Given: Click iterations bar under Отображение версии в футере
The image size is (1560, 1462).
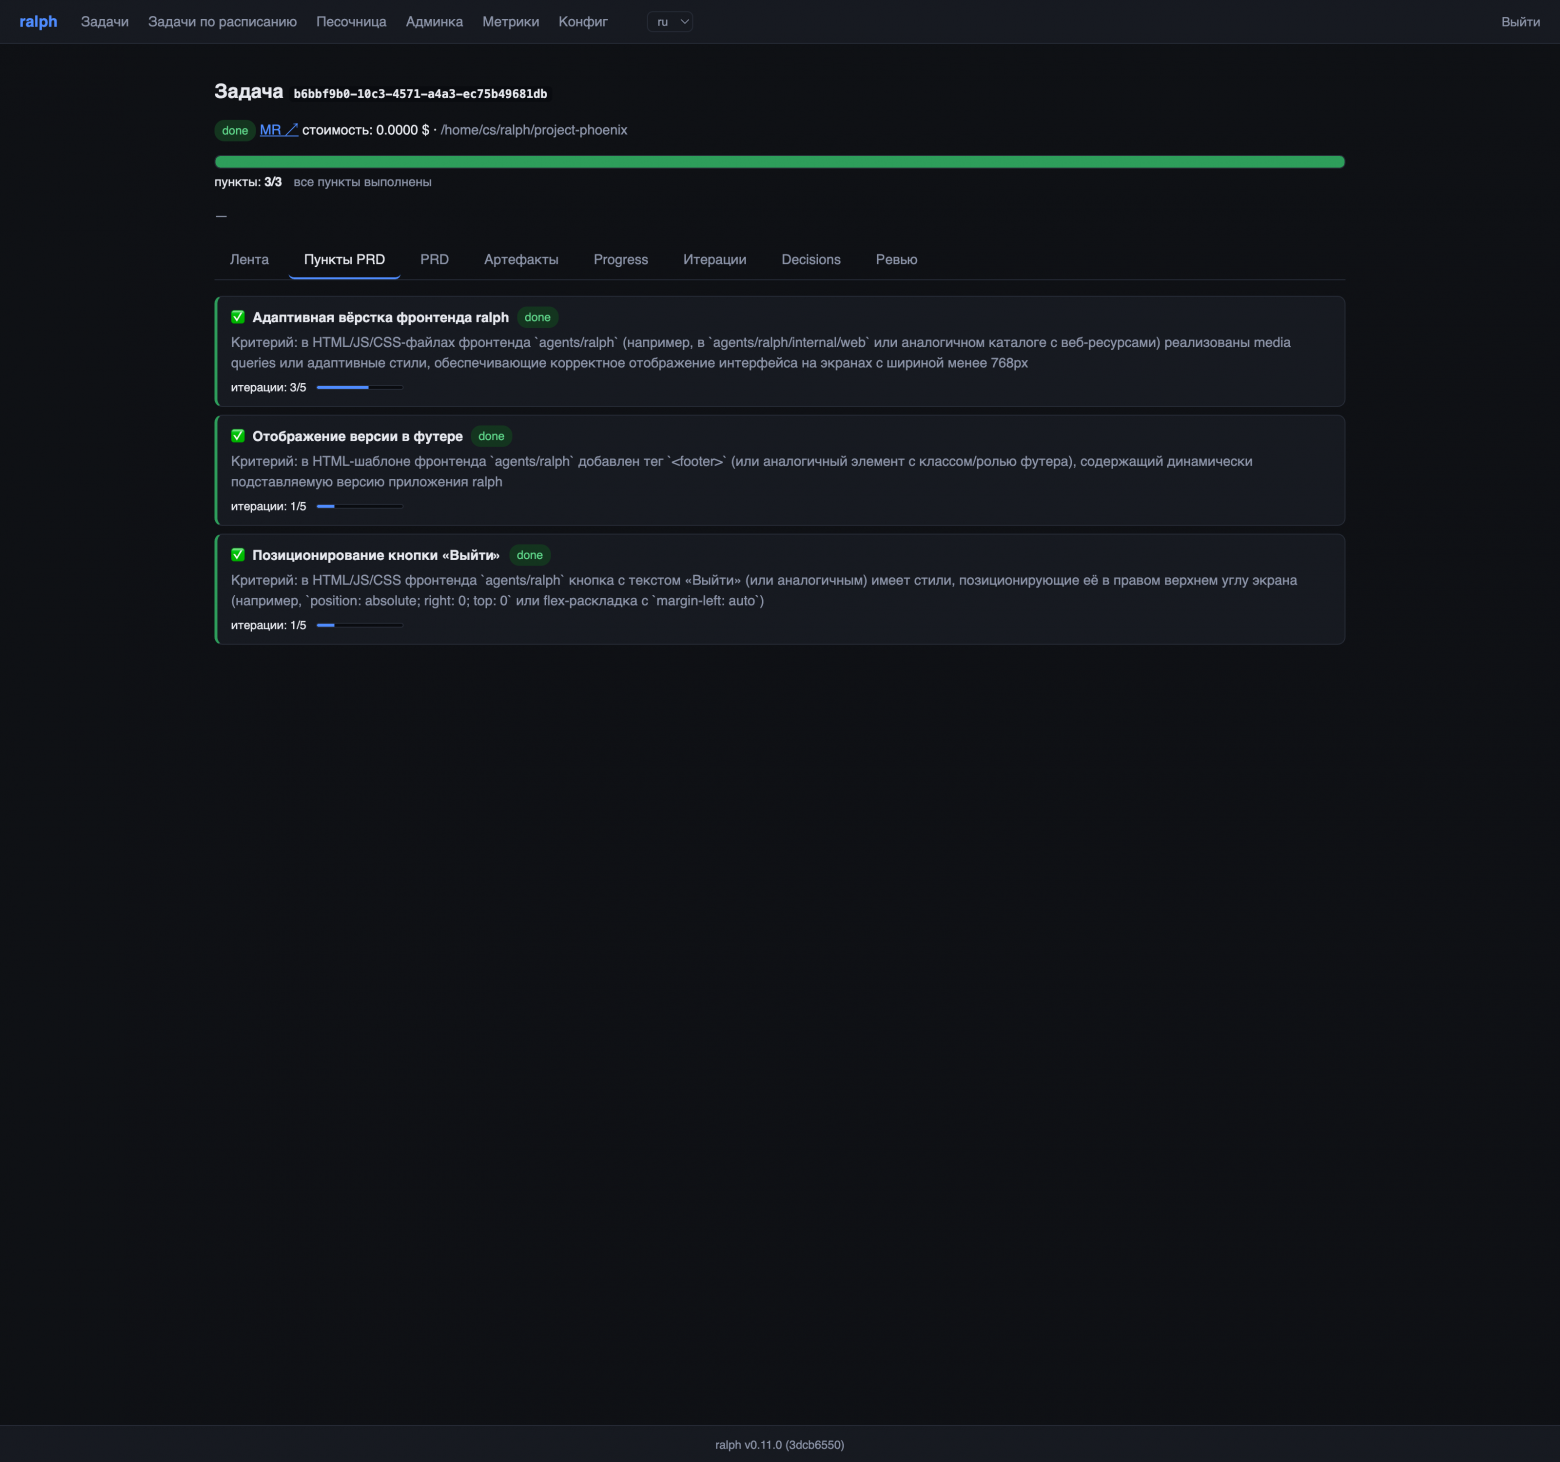Looking at the screenshot, I should click(360, 507).
